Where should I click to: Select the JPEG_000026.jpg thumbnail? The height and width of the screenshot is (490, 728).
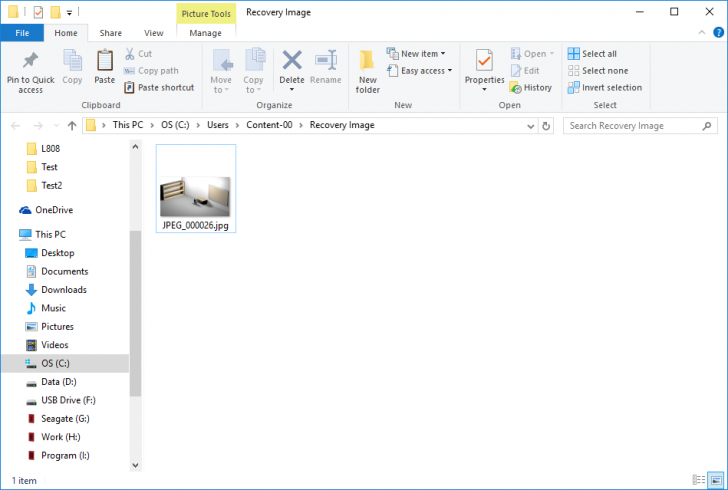[x=195, y=189]
